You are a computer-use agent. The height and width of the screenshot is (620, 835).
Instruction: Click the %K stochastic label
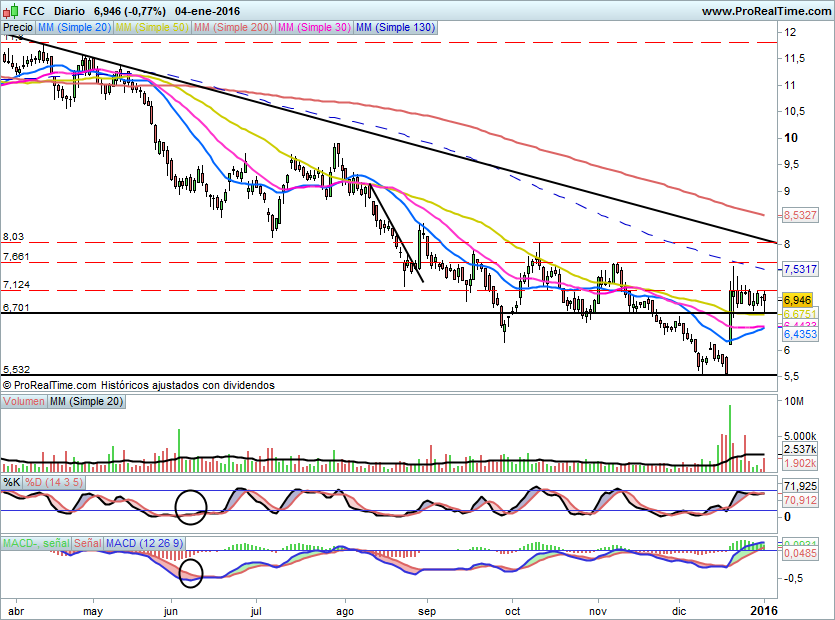point(12,482)
